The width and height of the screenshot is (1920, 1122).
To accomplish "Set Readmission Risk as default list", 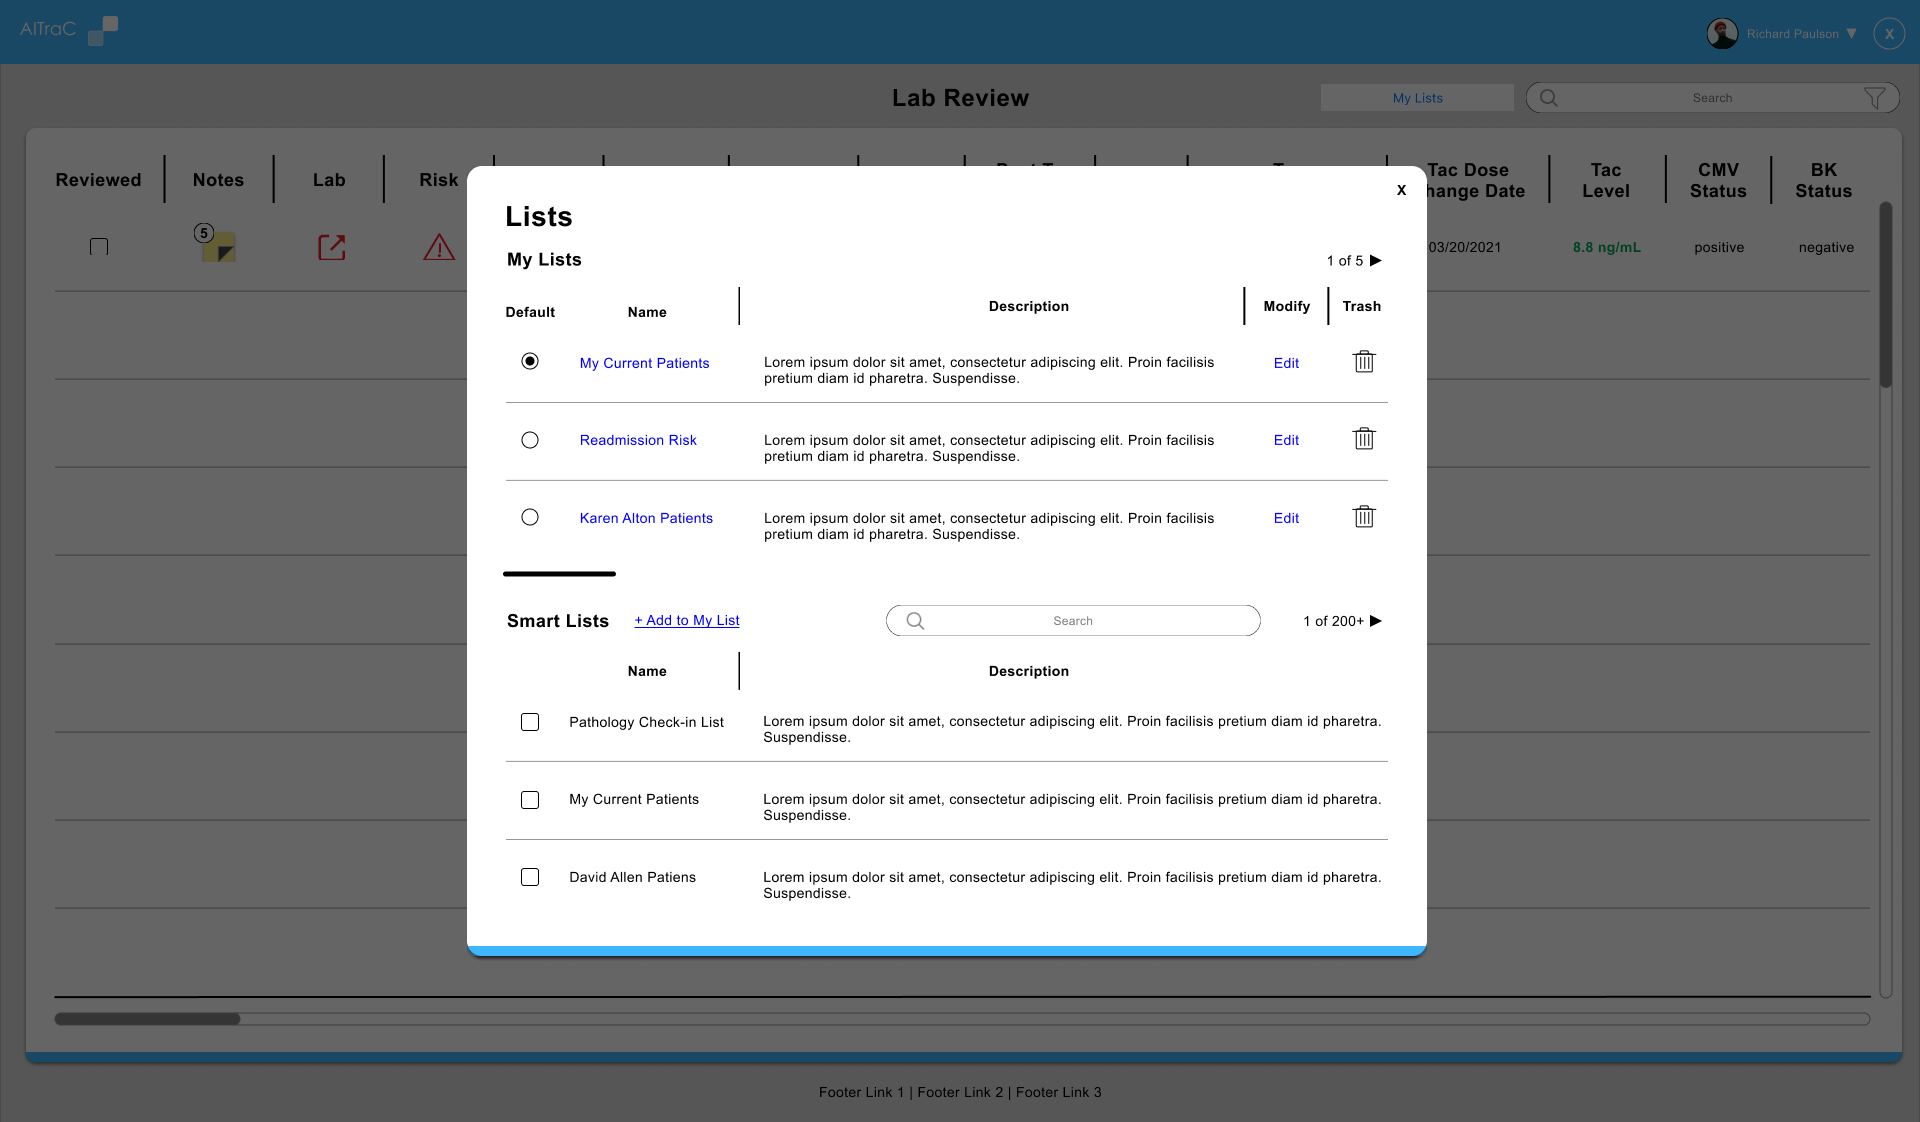I will (x=529, y=440).
